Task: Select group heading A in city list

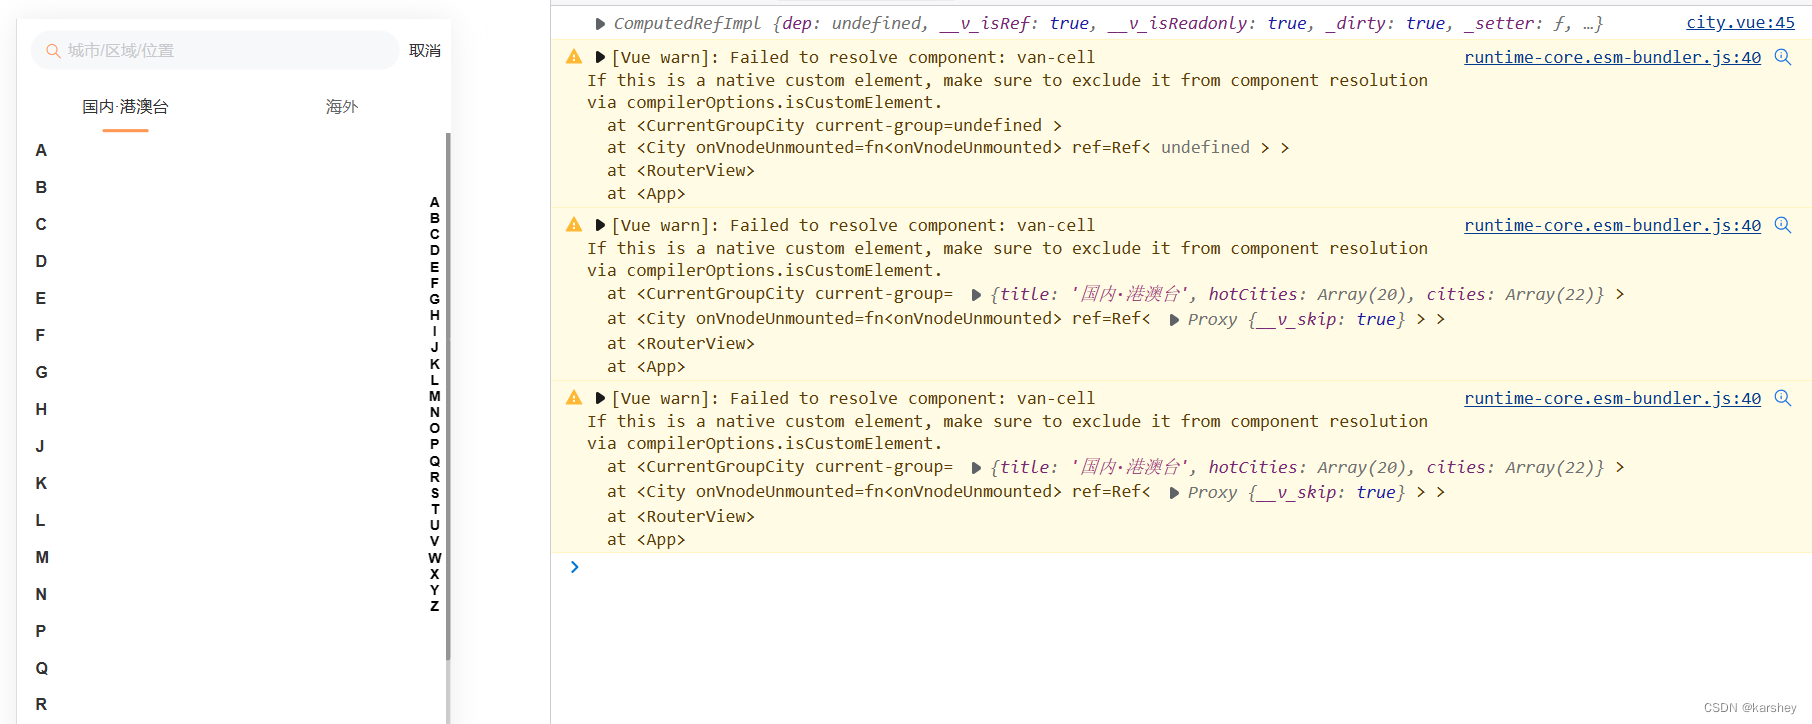Action: point(41,150)
